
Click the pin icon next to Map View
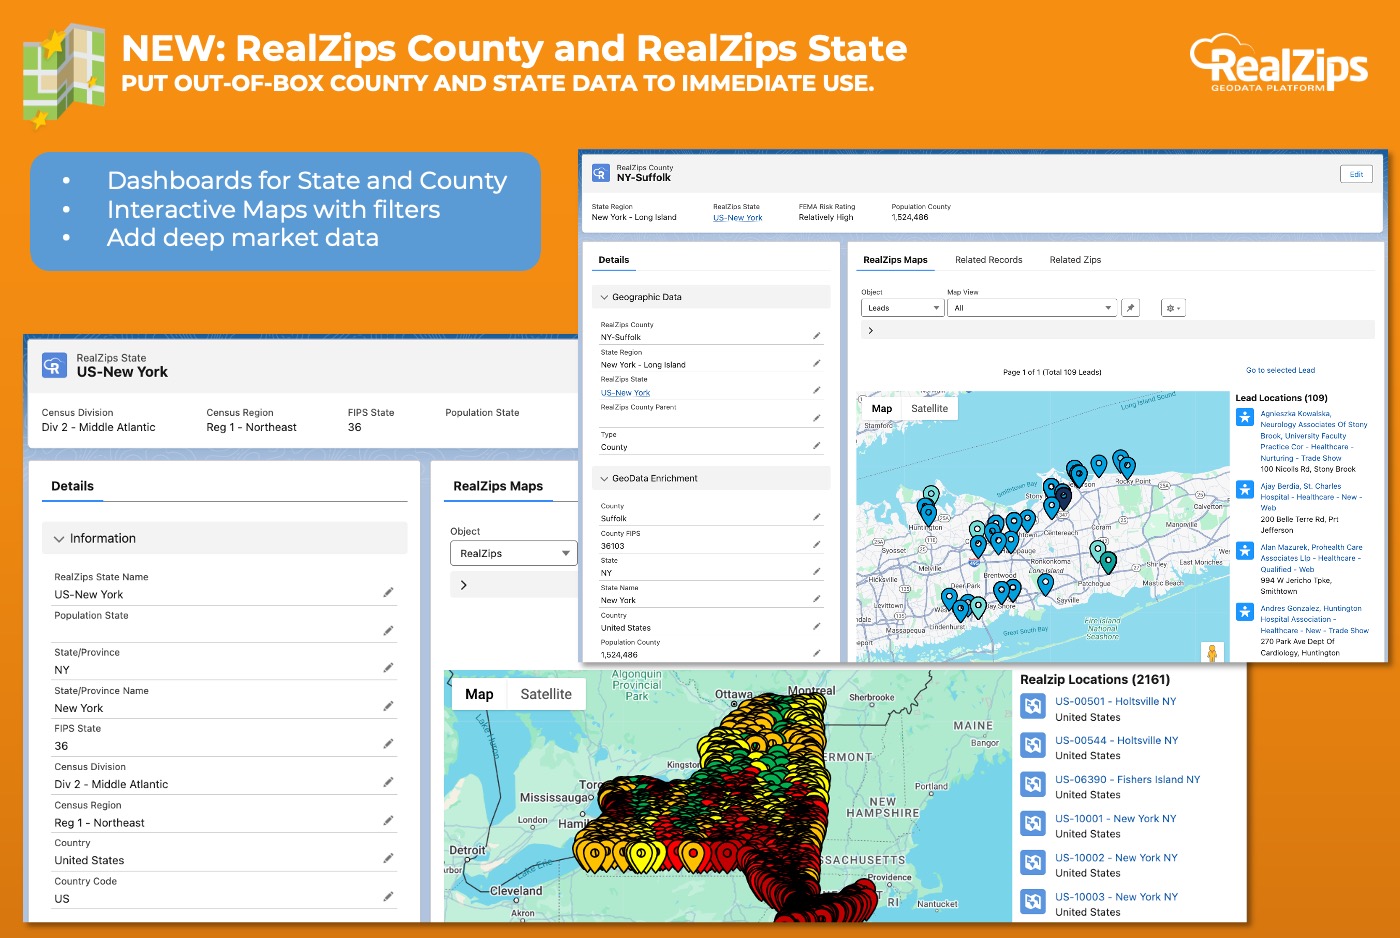(1130, 308)
